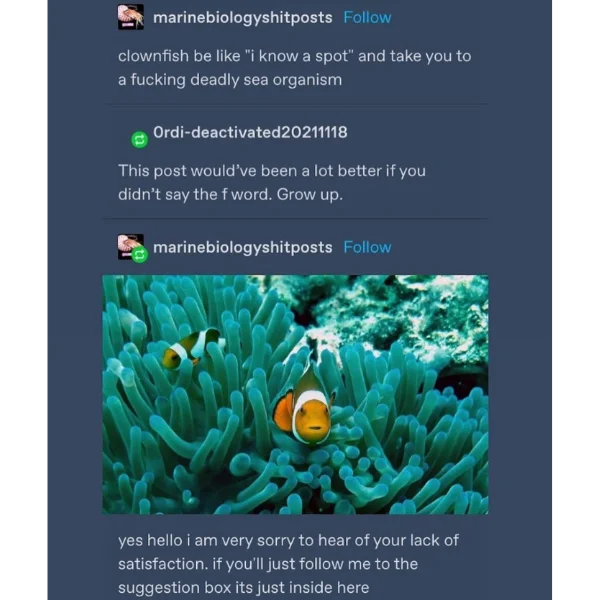Click the large orange clownfish in the photo
The width and height of the screenshot is (600, 600).
(307, 408)
